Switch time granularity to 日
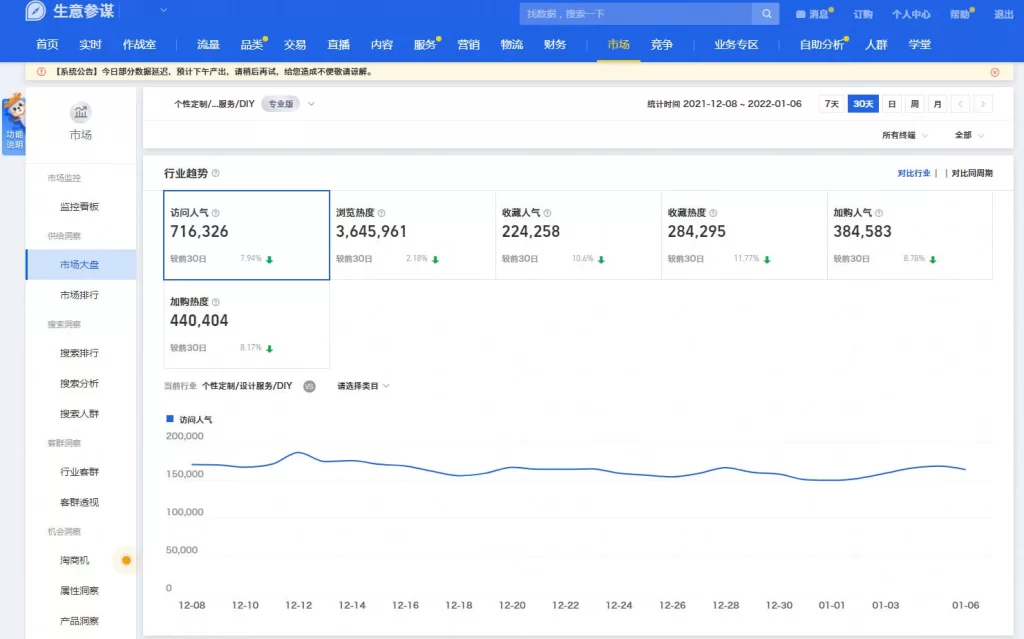 pyautogui.click(x=891, y=104)
